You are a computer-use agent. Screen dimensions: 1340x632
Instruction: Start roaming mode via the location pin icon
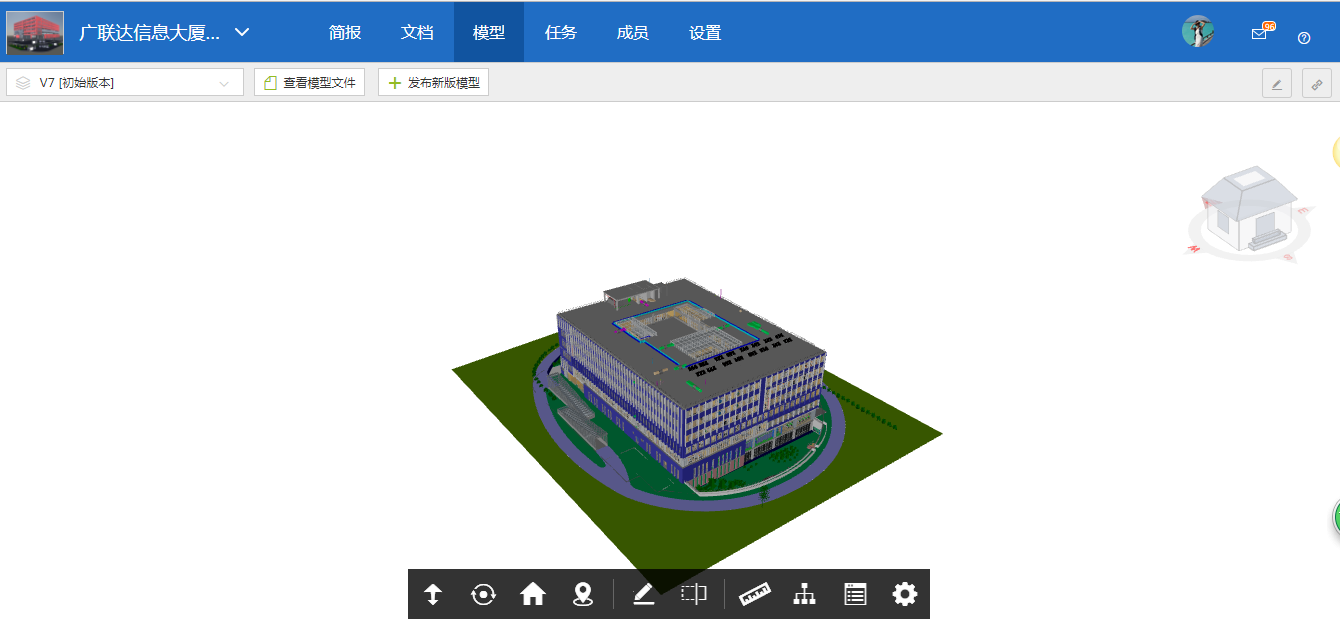(x=583, y=593)
